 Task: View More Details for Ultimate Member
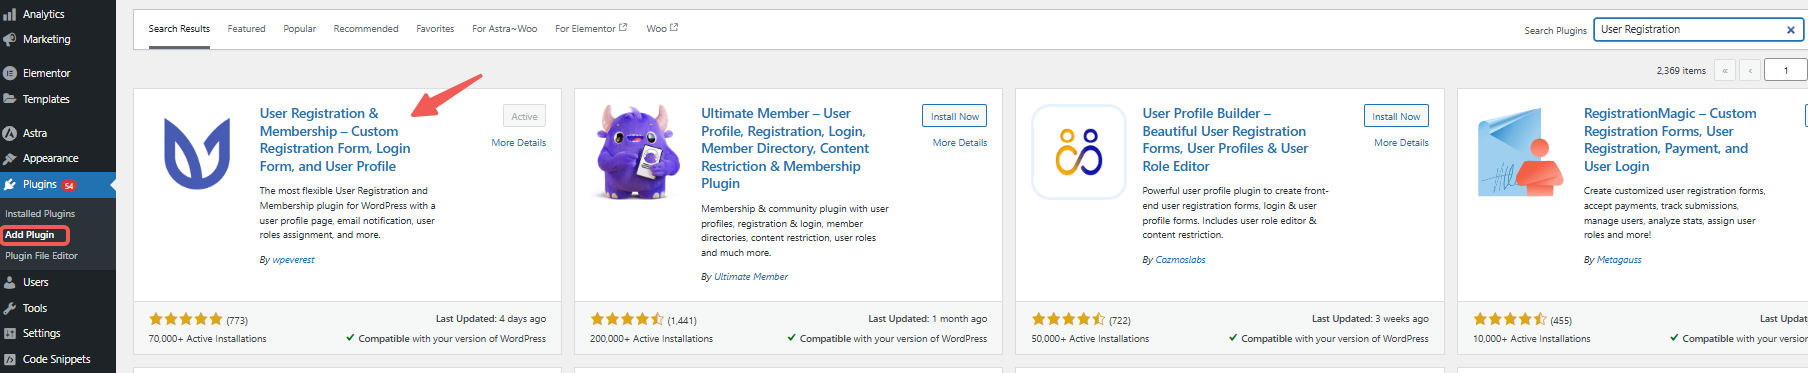click(960, 143)
